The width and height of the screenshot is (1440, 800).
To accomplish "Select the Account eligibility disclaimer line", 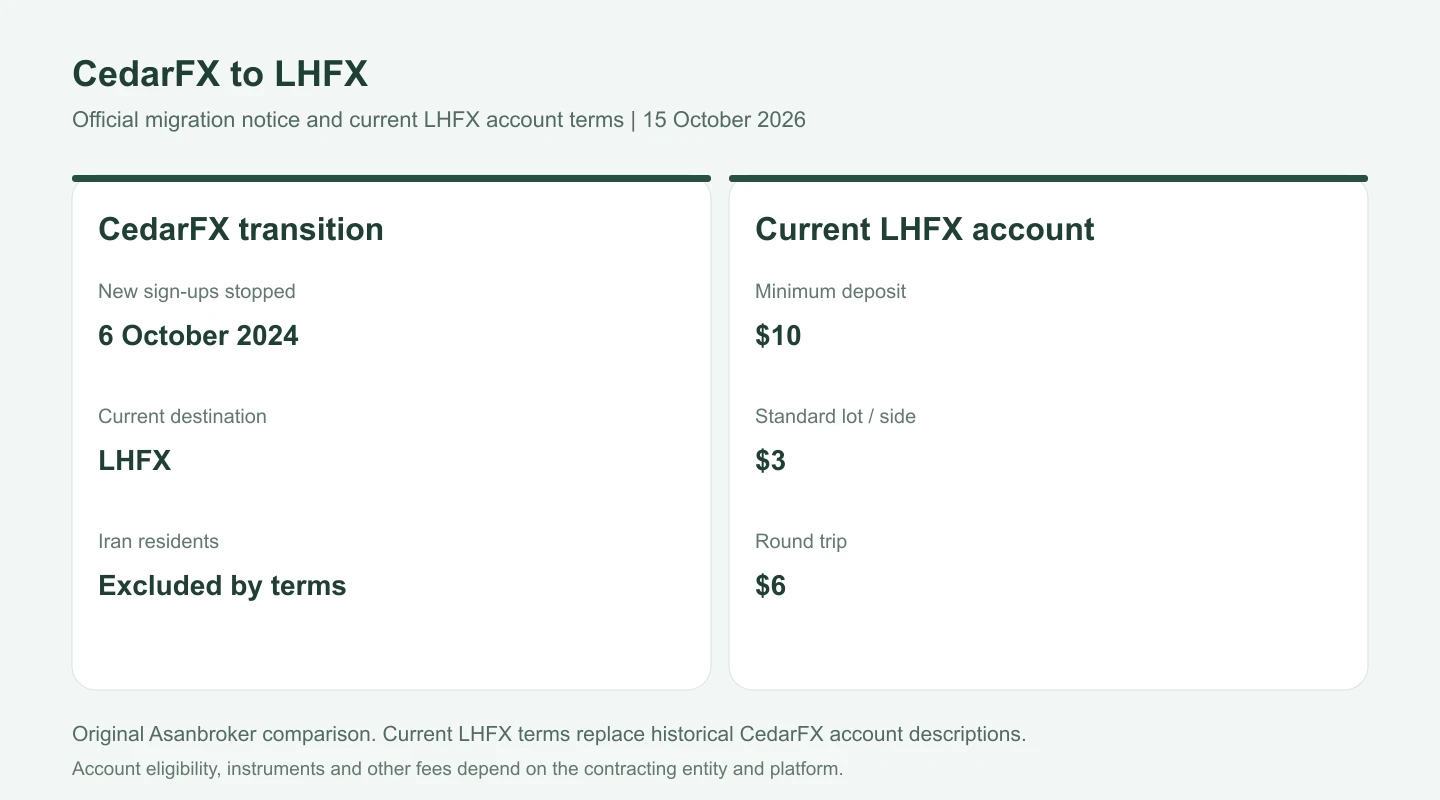I will [x=458, y=769].
